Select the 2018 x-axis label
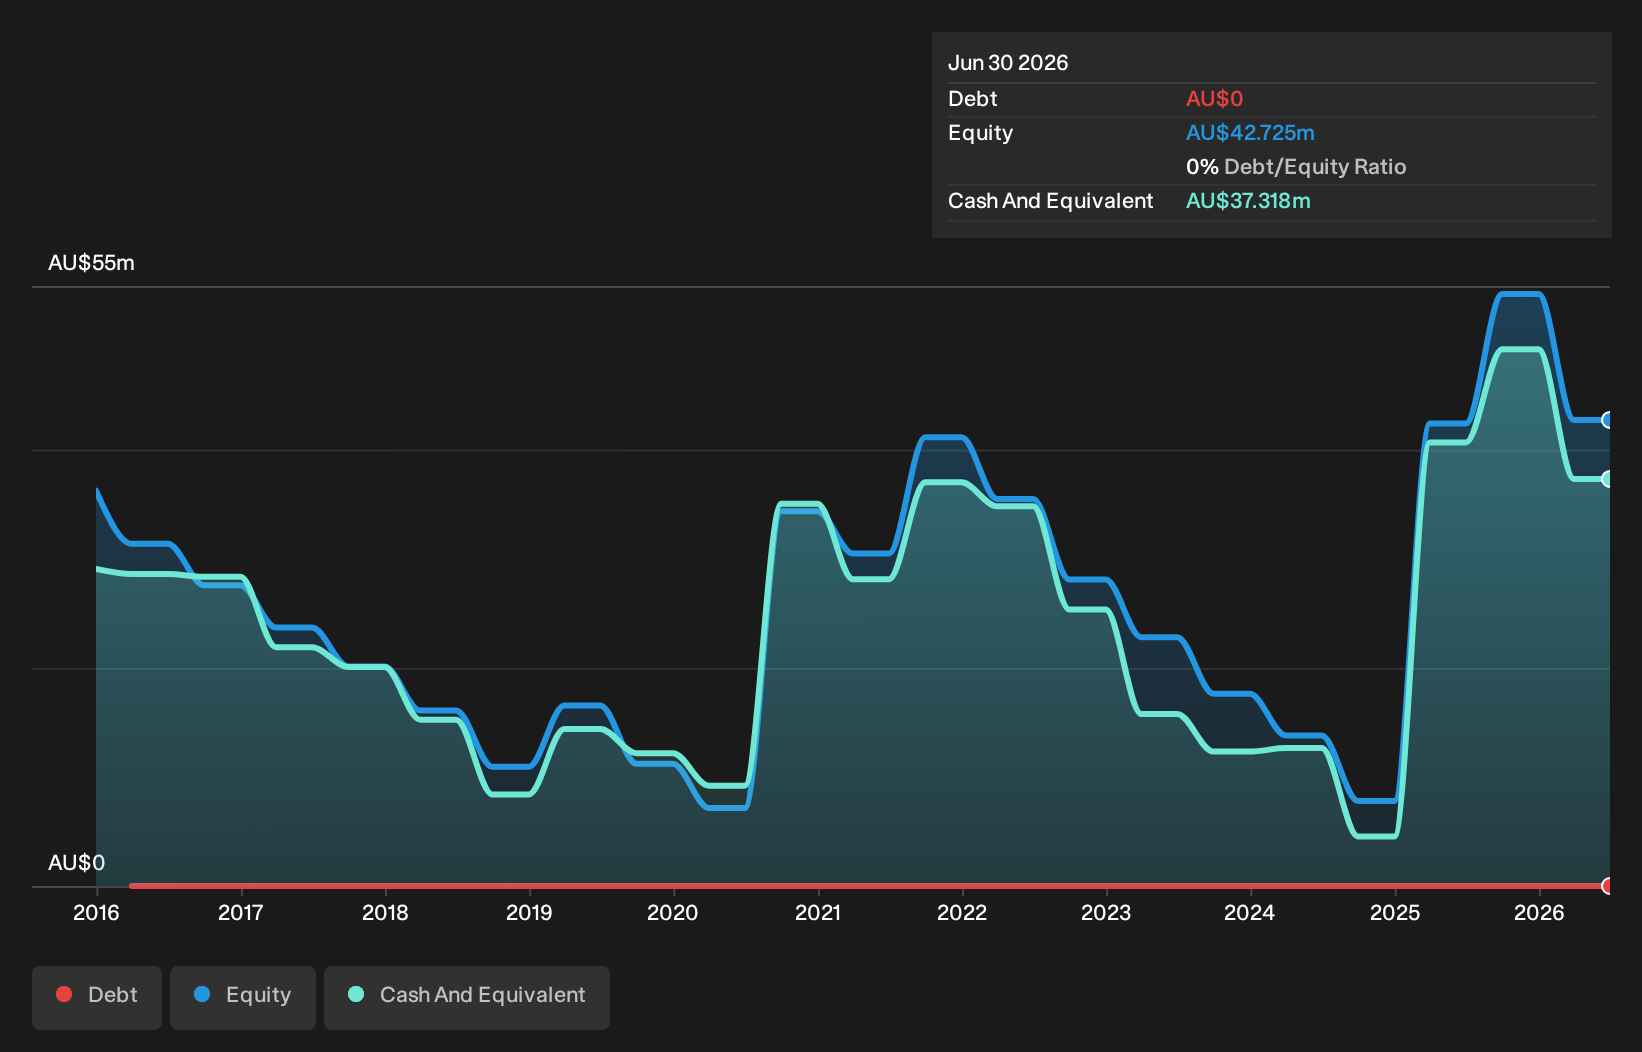 coord(385,912)
